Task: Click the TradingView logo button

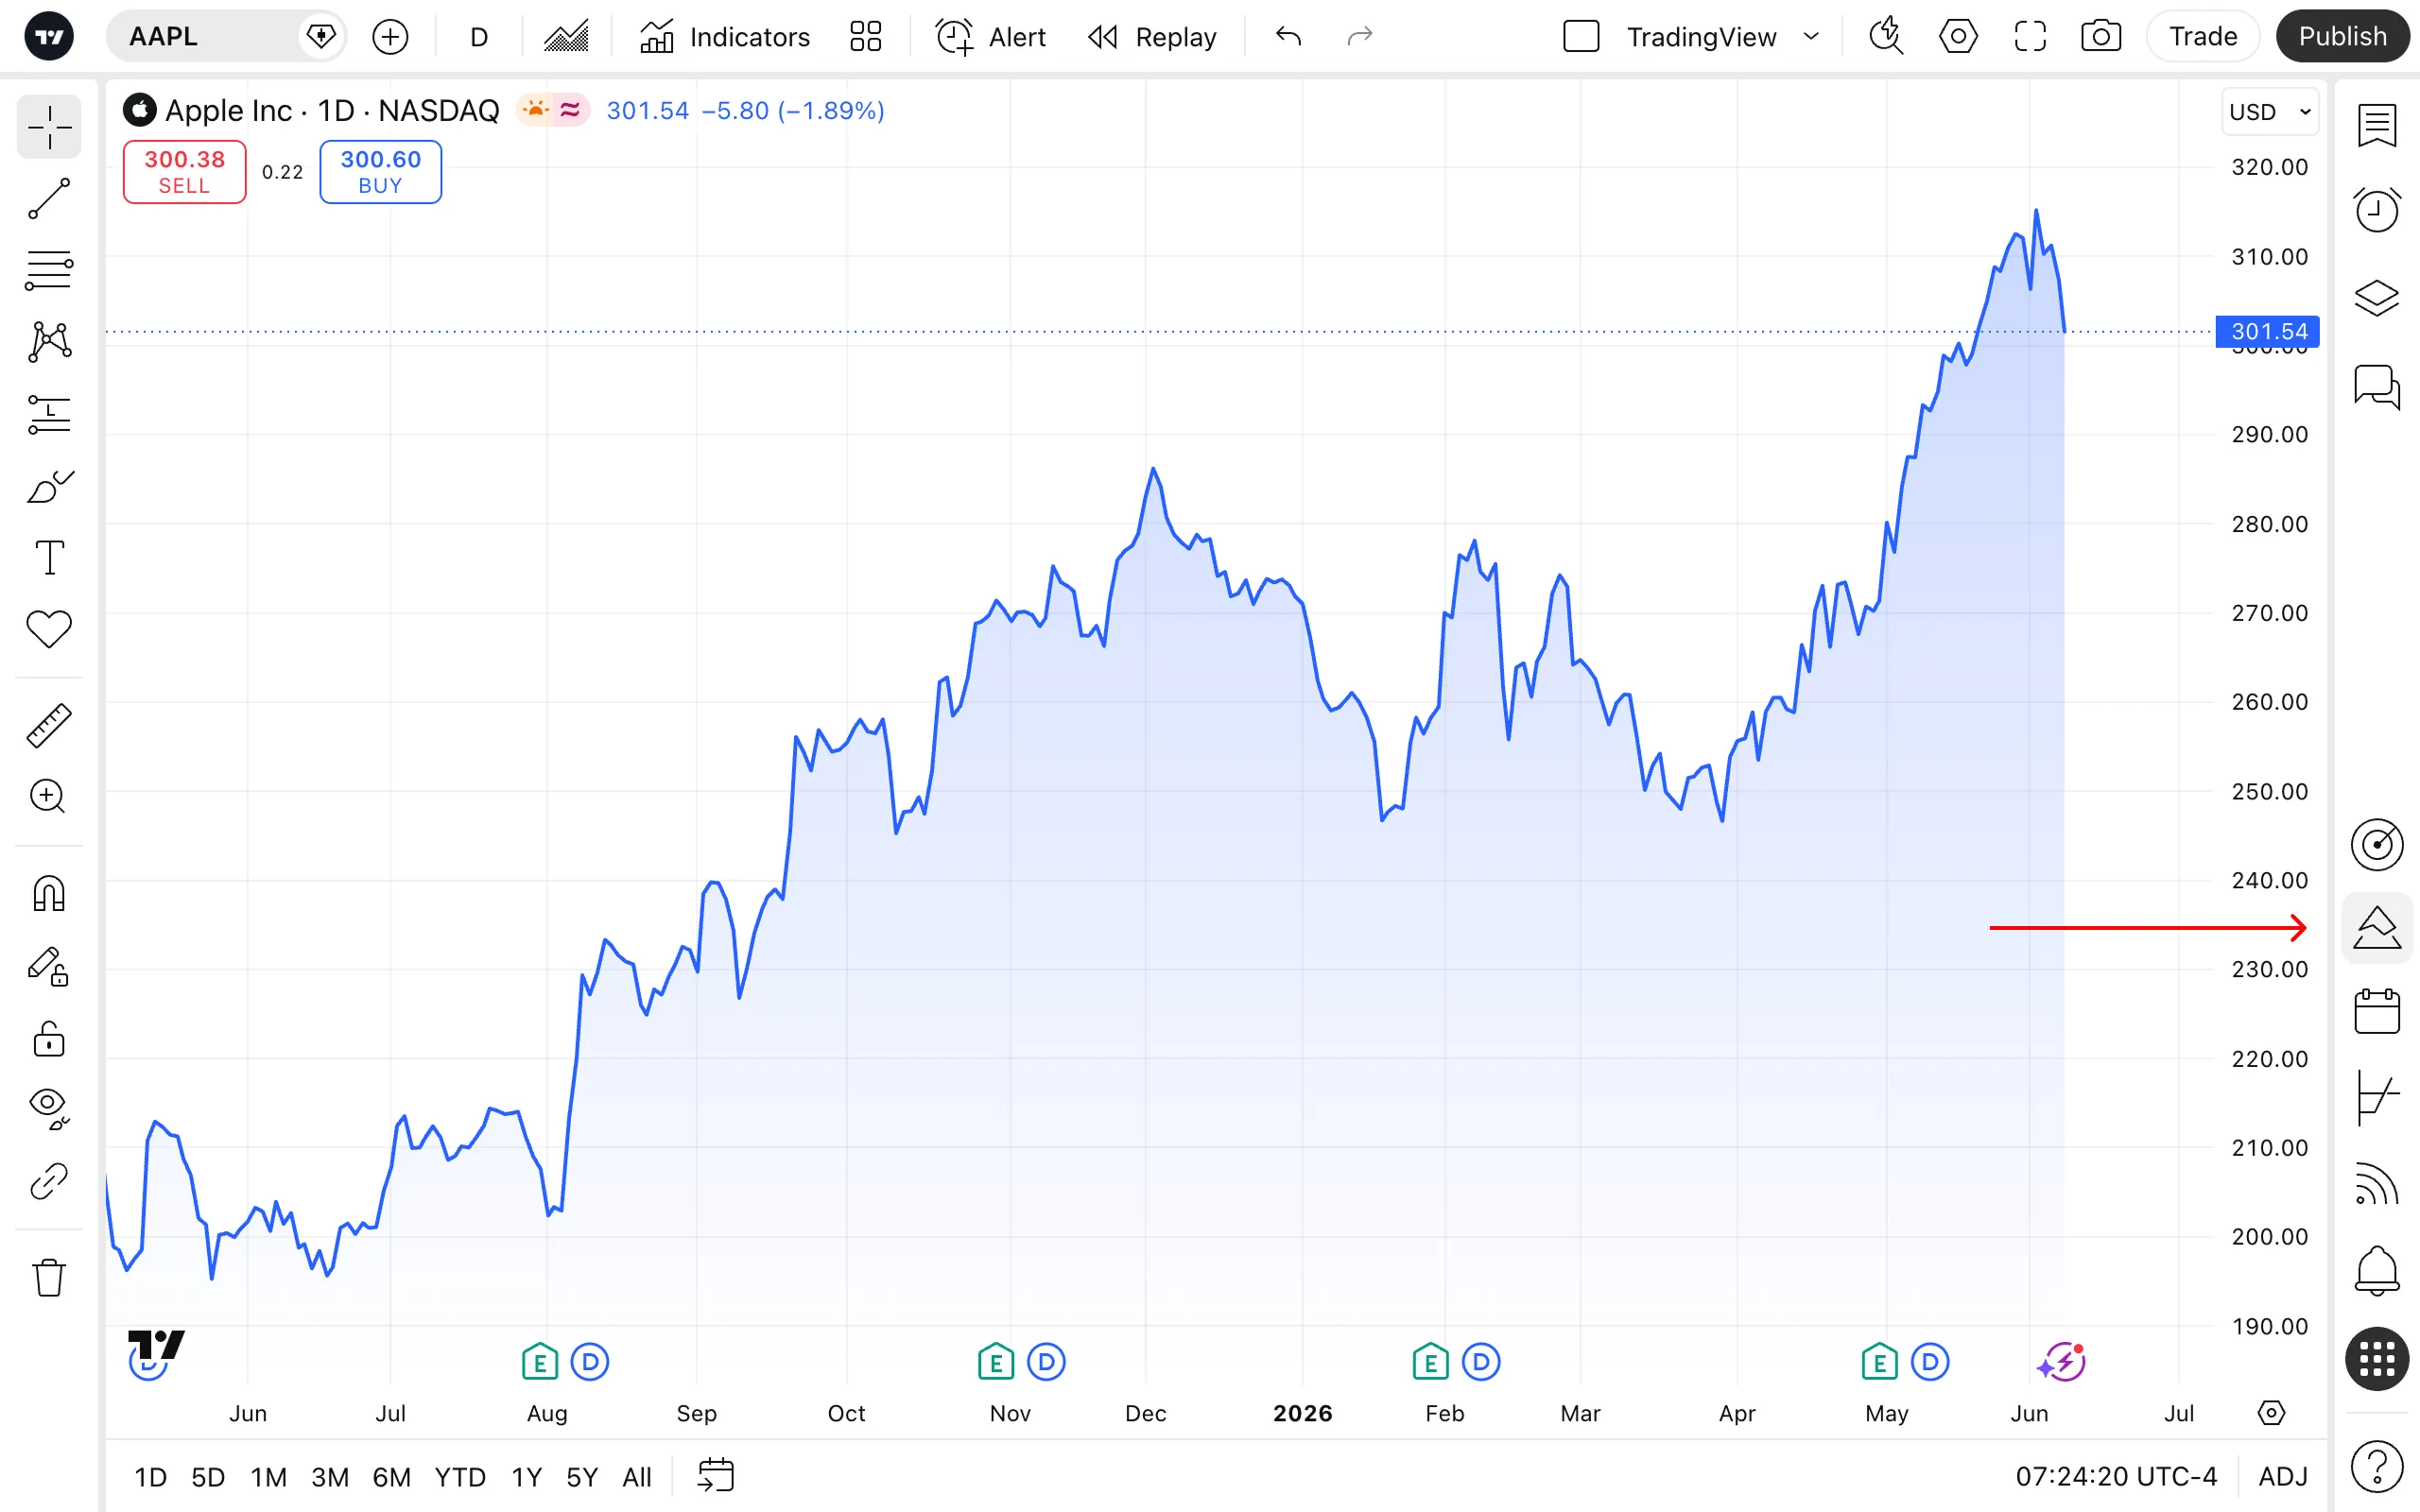Action: (x=48, y=37)
